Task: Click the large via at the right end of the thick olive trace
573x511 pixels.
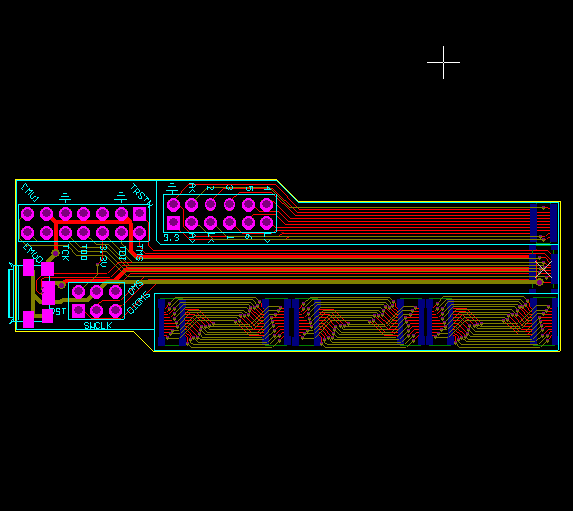Action: tap(540, 282)
